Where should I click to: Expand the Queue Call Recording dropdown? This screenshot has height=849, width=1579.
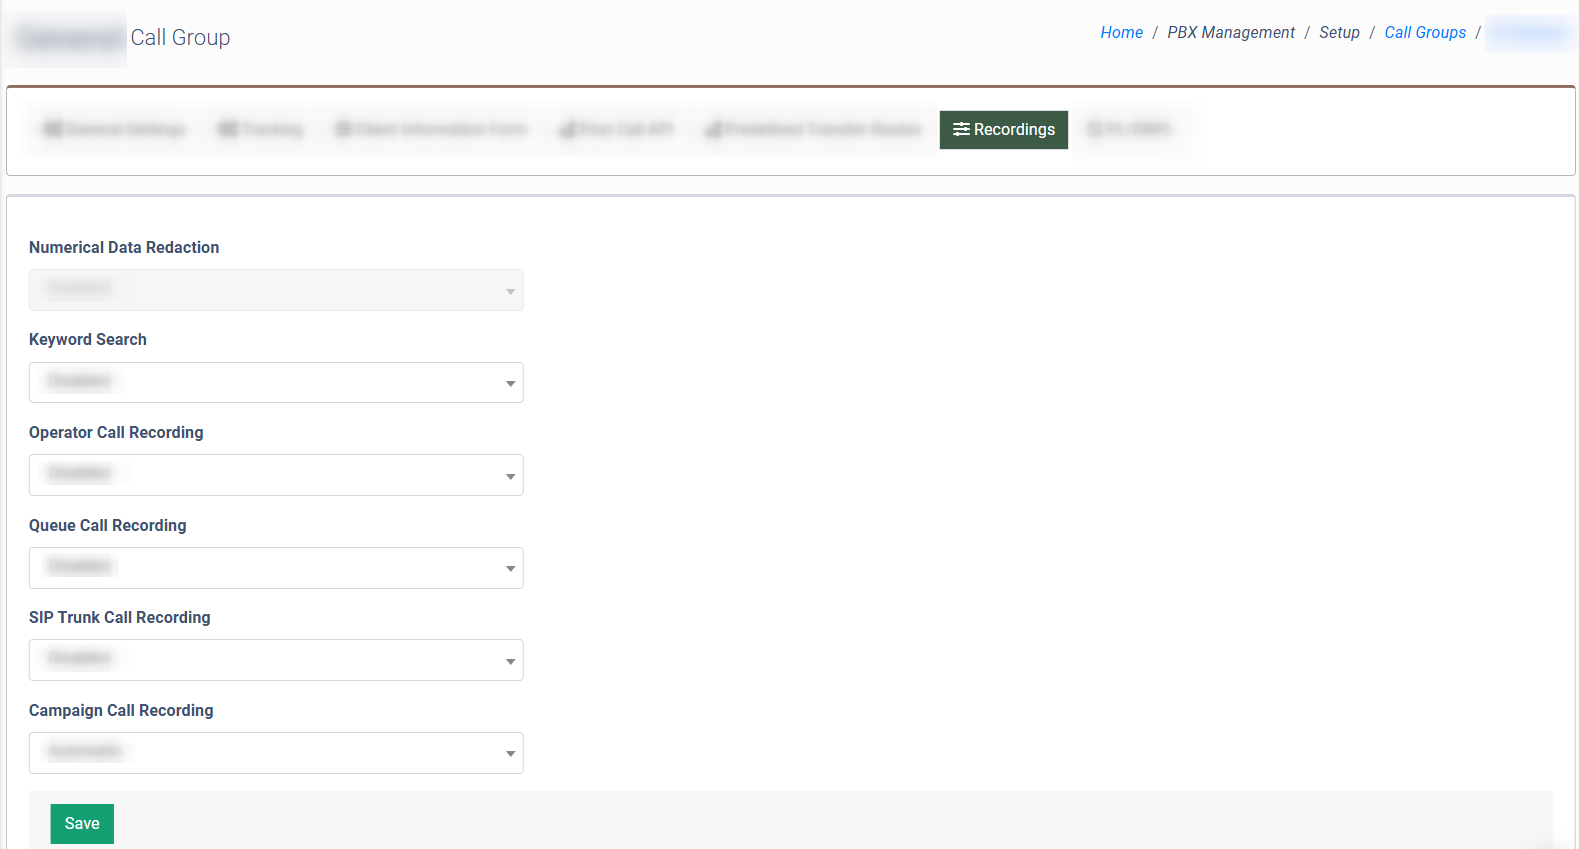(x=276, y=568)
